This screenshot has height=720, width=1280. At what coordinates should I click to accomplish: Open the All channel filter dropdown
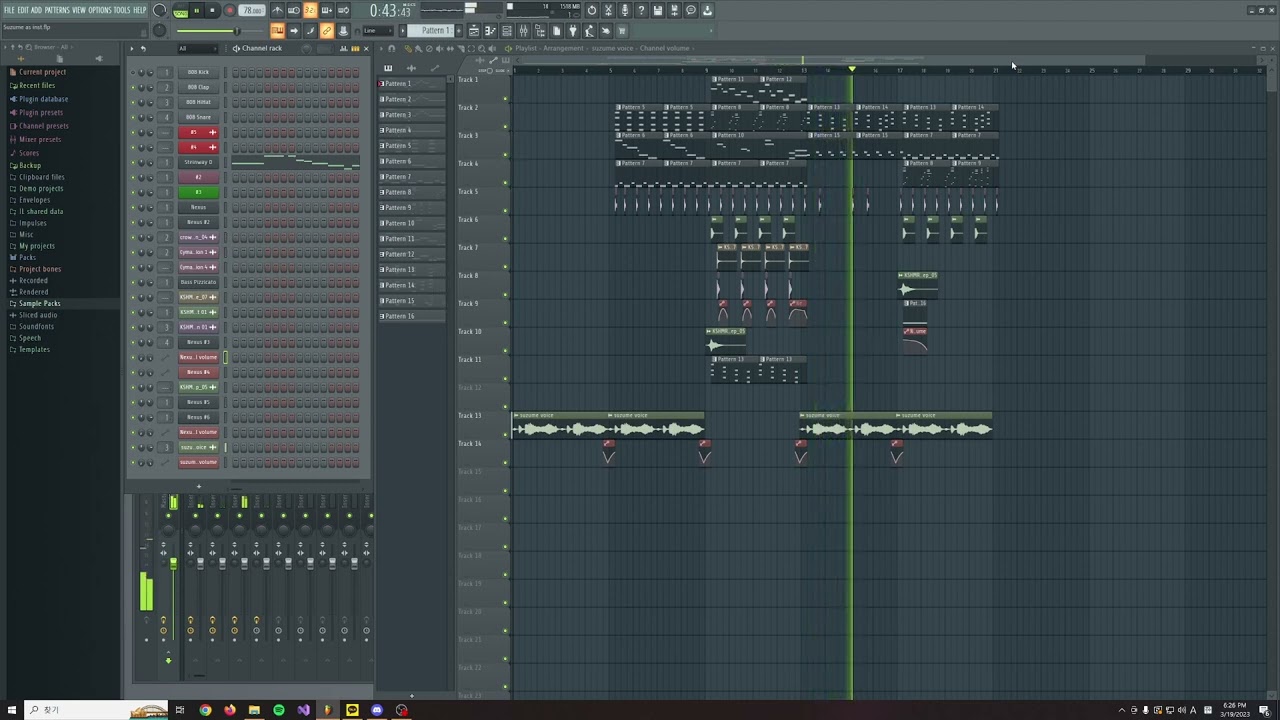pos(198,48)
